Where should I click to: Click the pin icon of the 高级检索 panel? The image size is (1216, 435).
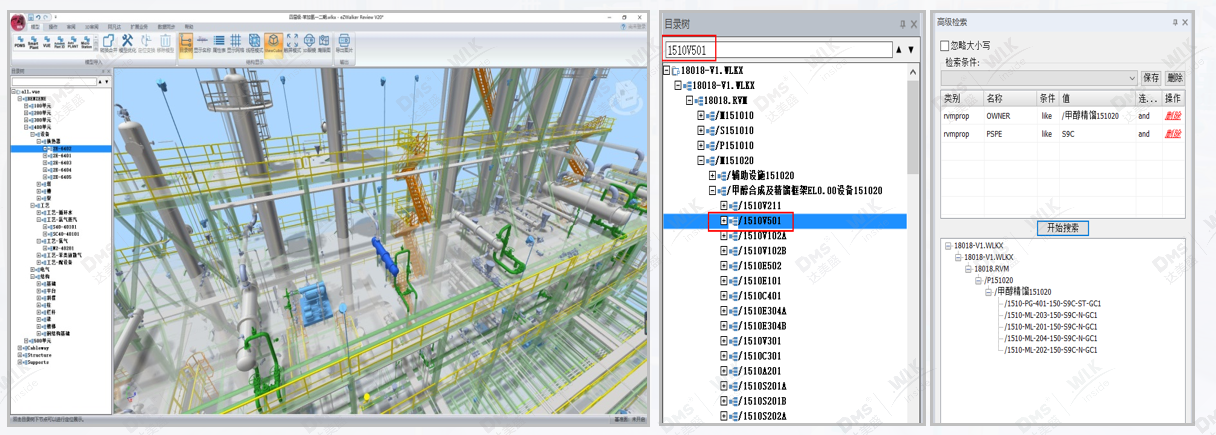[x=1174, y=22]
